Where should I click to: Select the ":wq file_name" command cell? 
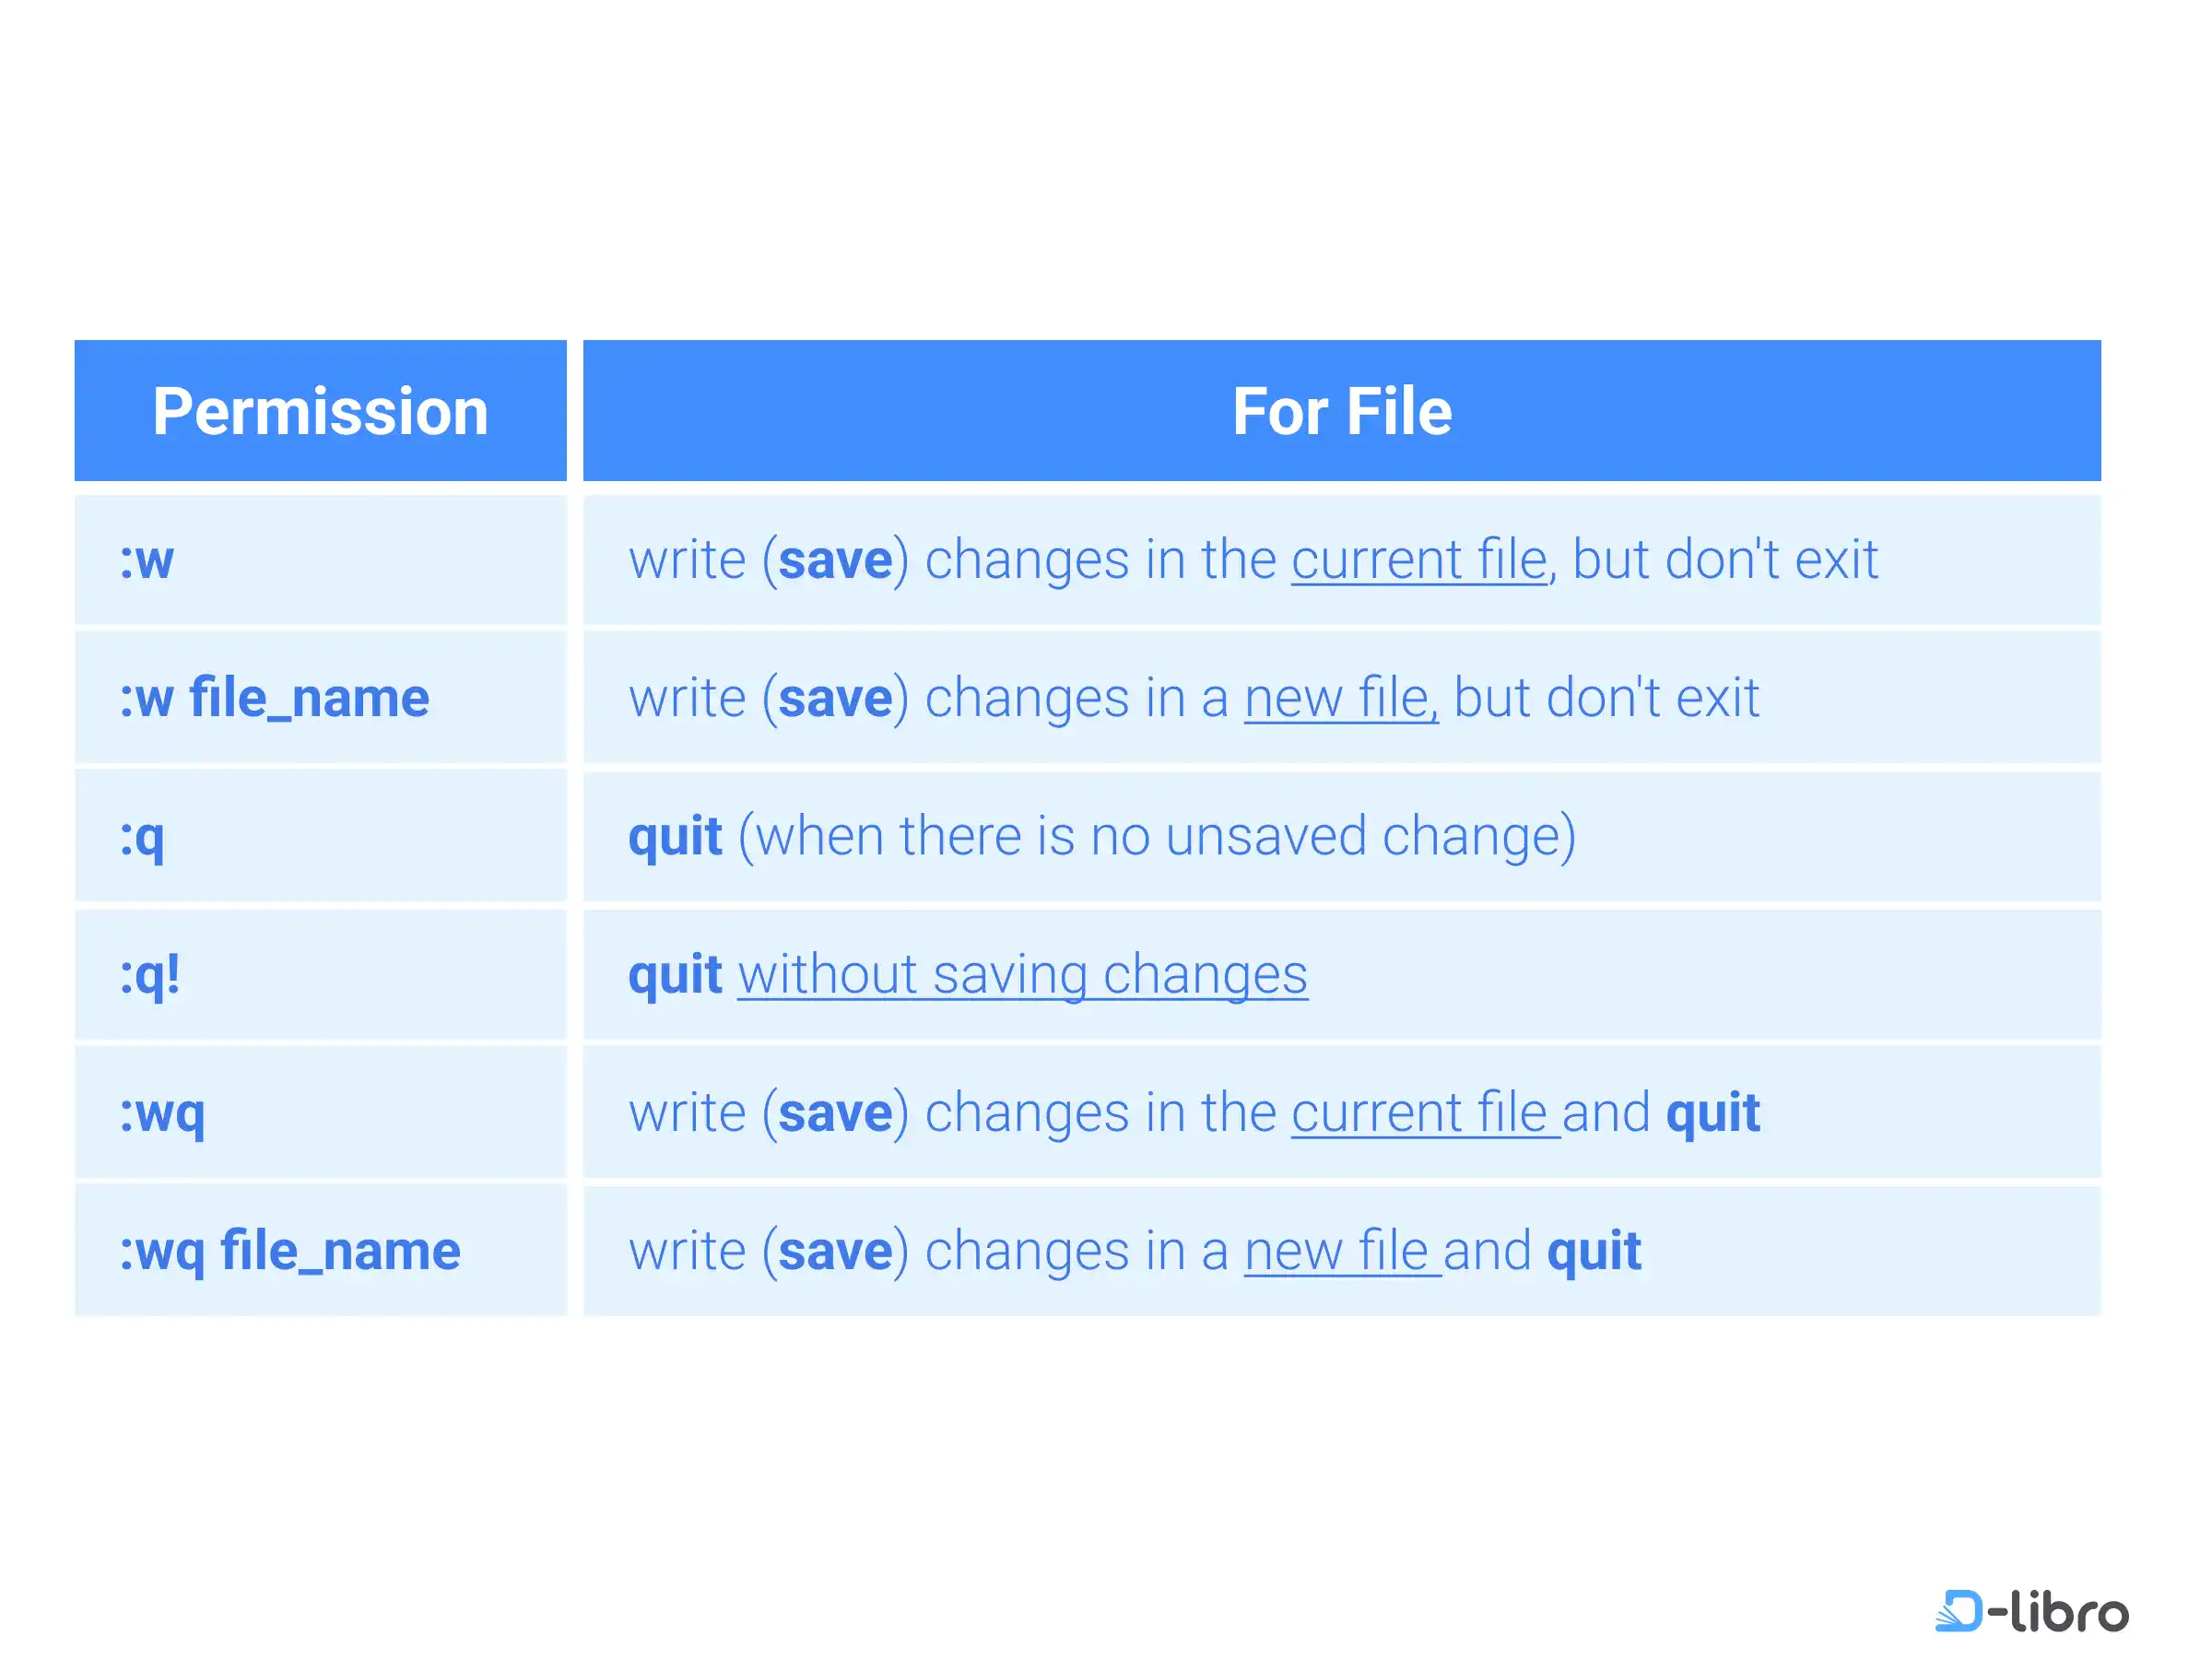[290, 1251]
